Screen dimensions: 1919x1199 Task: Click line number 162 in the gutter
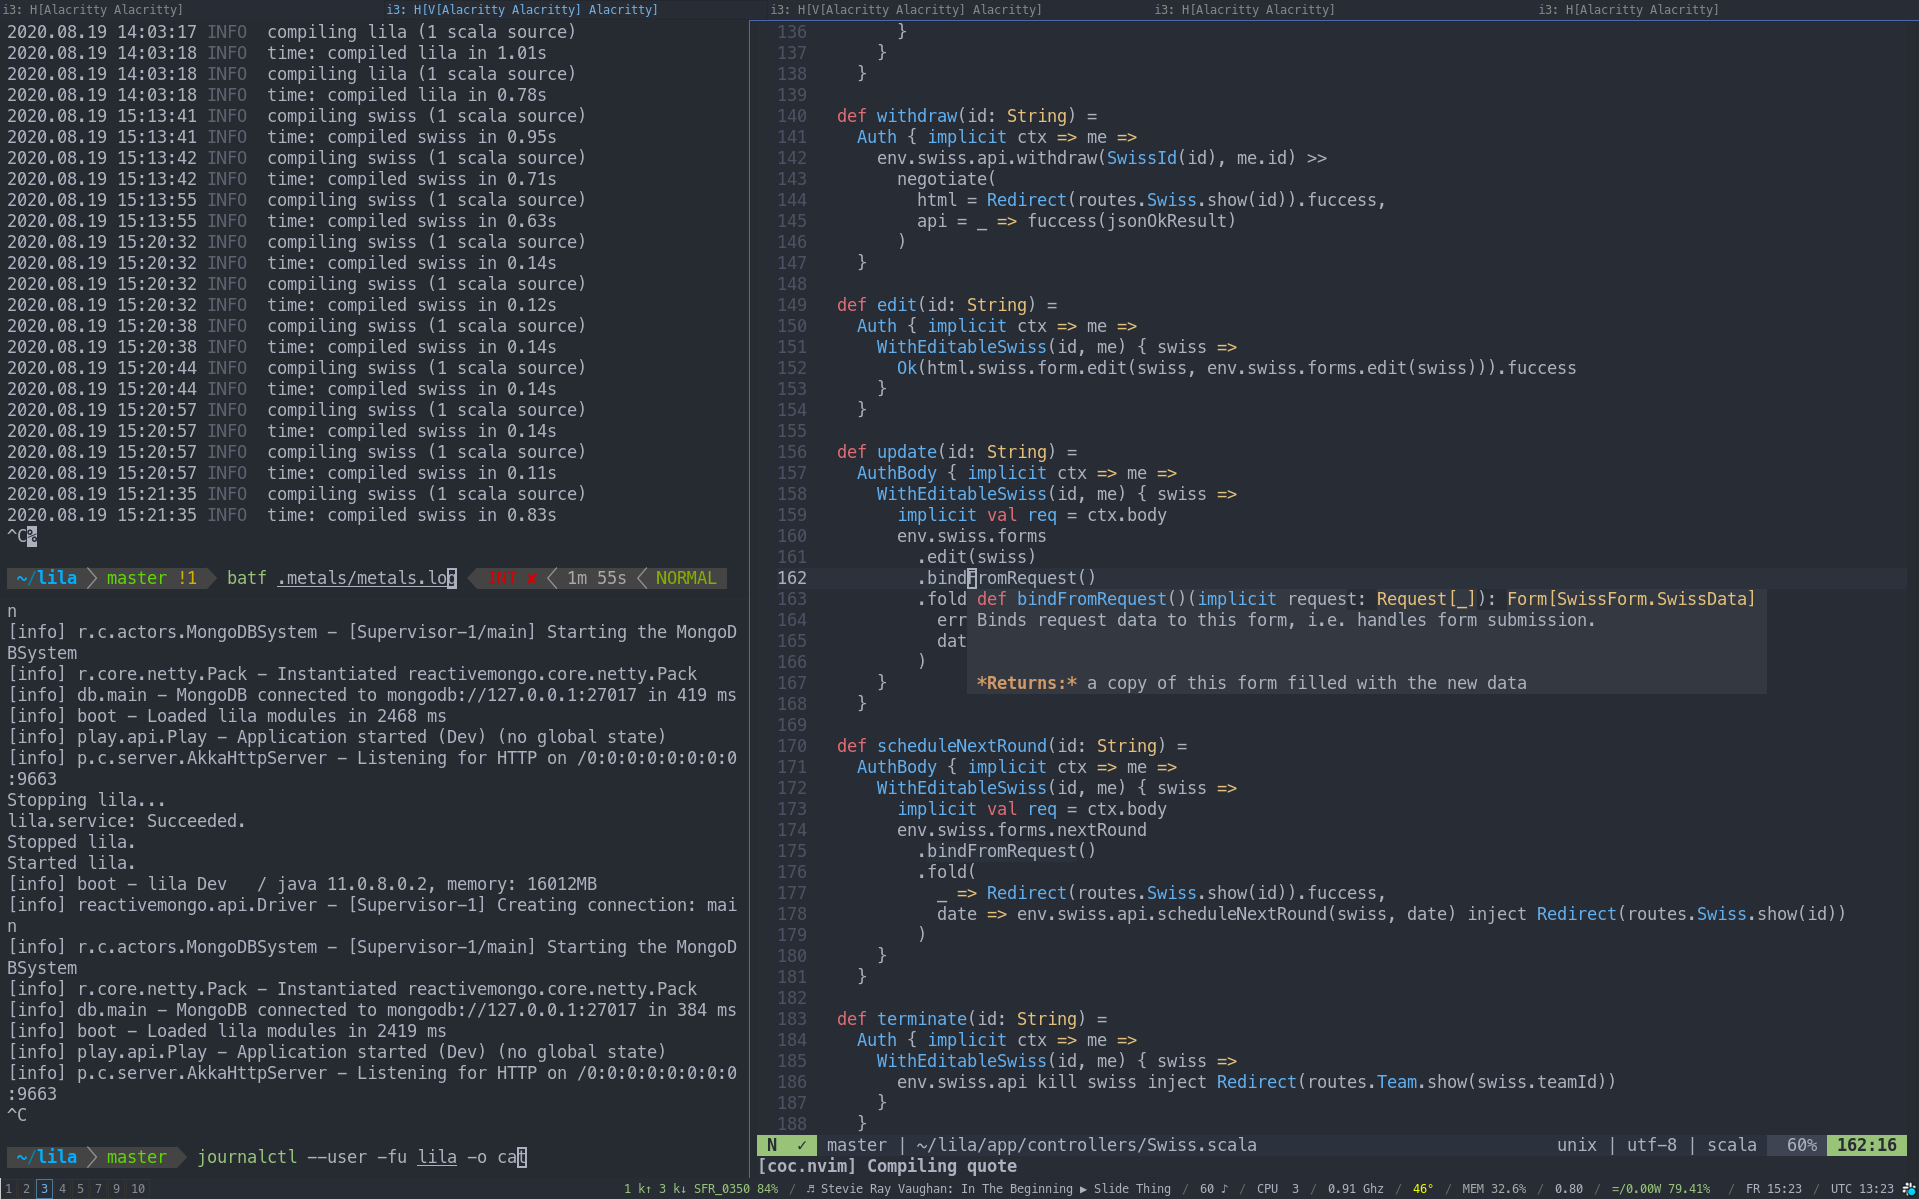pos(791,577)
